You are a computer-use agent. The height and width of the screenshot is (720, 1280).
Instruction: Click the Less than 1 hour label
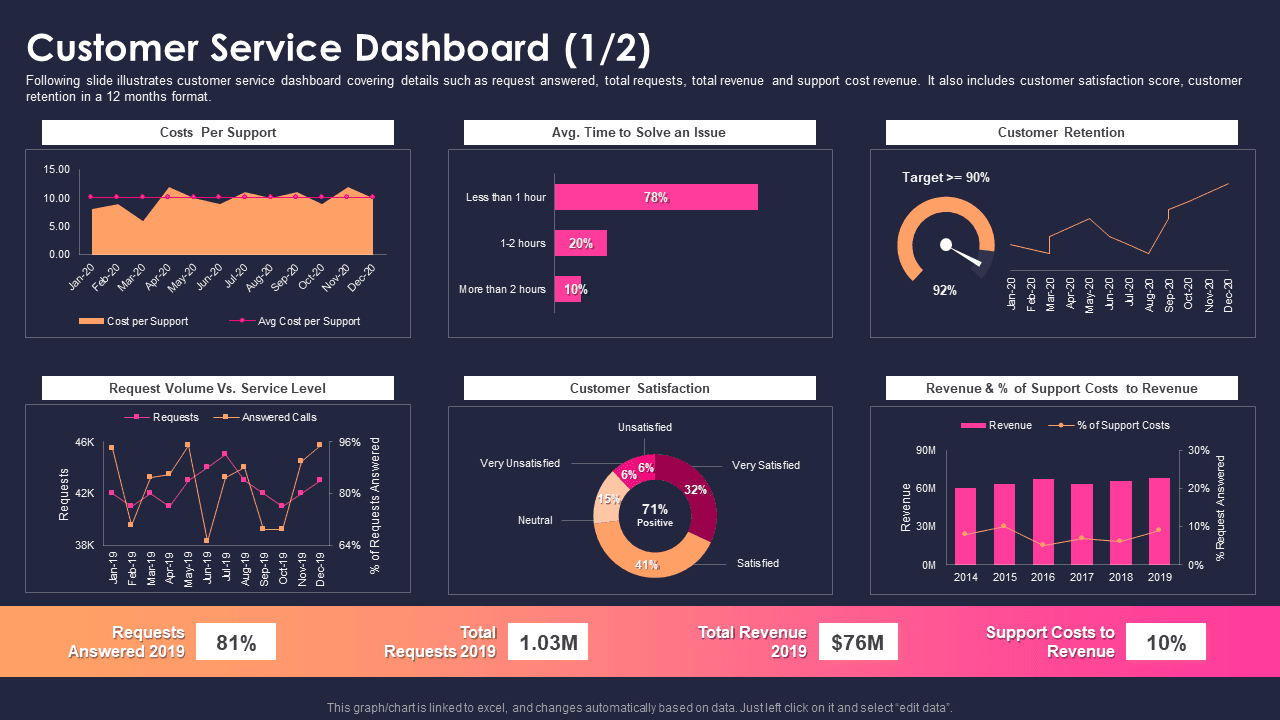tap(506, 197)
